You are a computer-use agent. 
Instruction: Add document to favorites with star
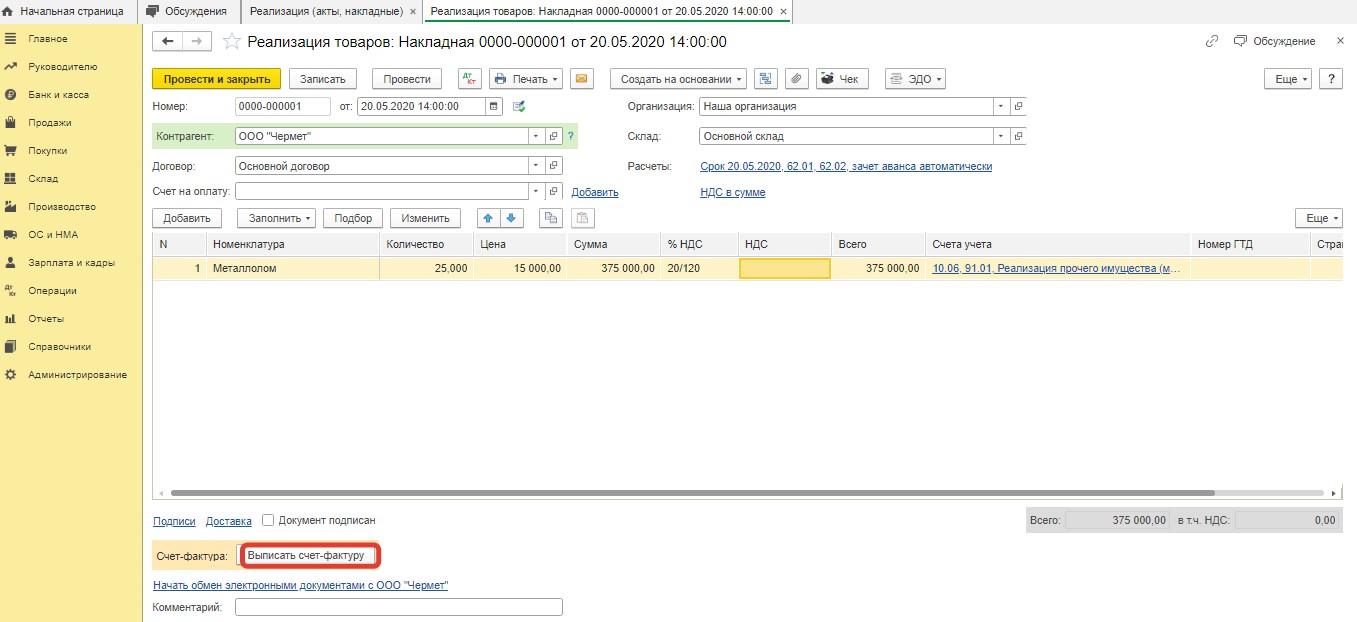click(231, 41)
